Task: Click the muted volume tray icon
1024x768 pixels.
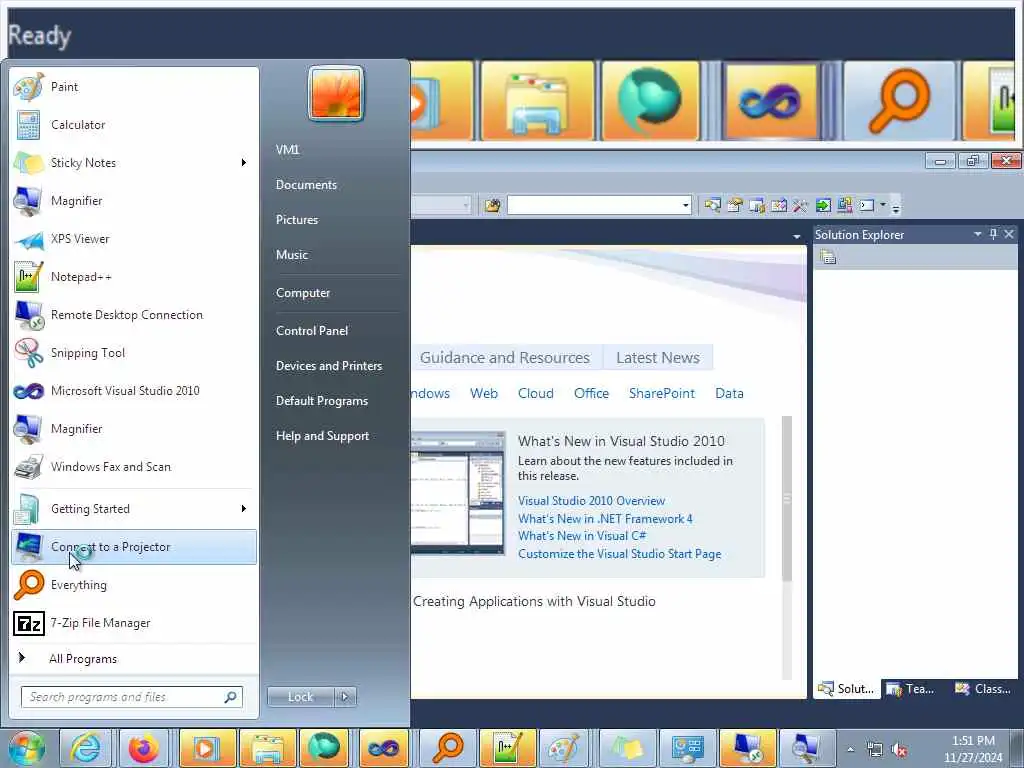Action: pyautogui.click(x=899, y=750)
